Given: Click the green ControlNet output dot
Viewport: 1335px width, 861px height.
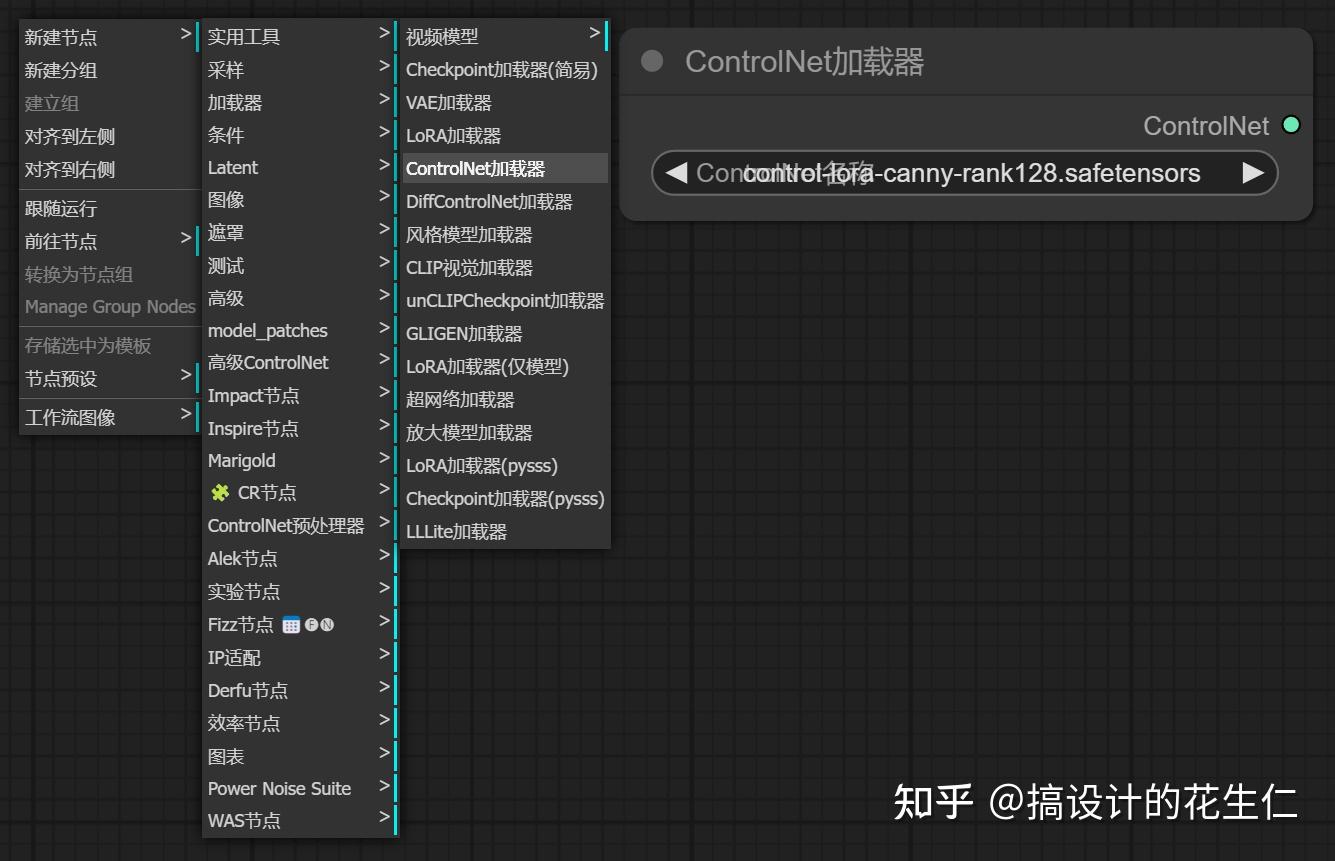Looking at the screenshot, I should 1291,125.
